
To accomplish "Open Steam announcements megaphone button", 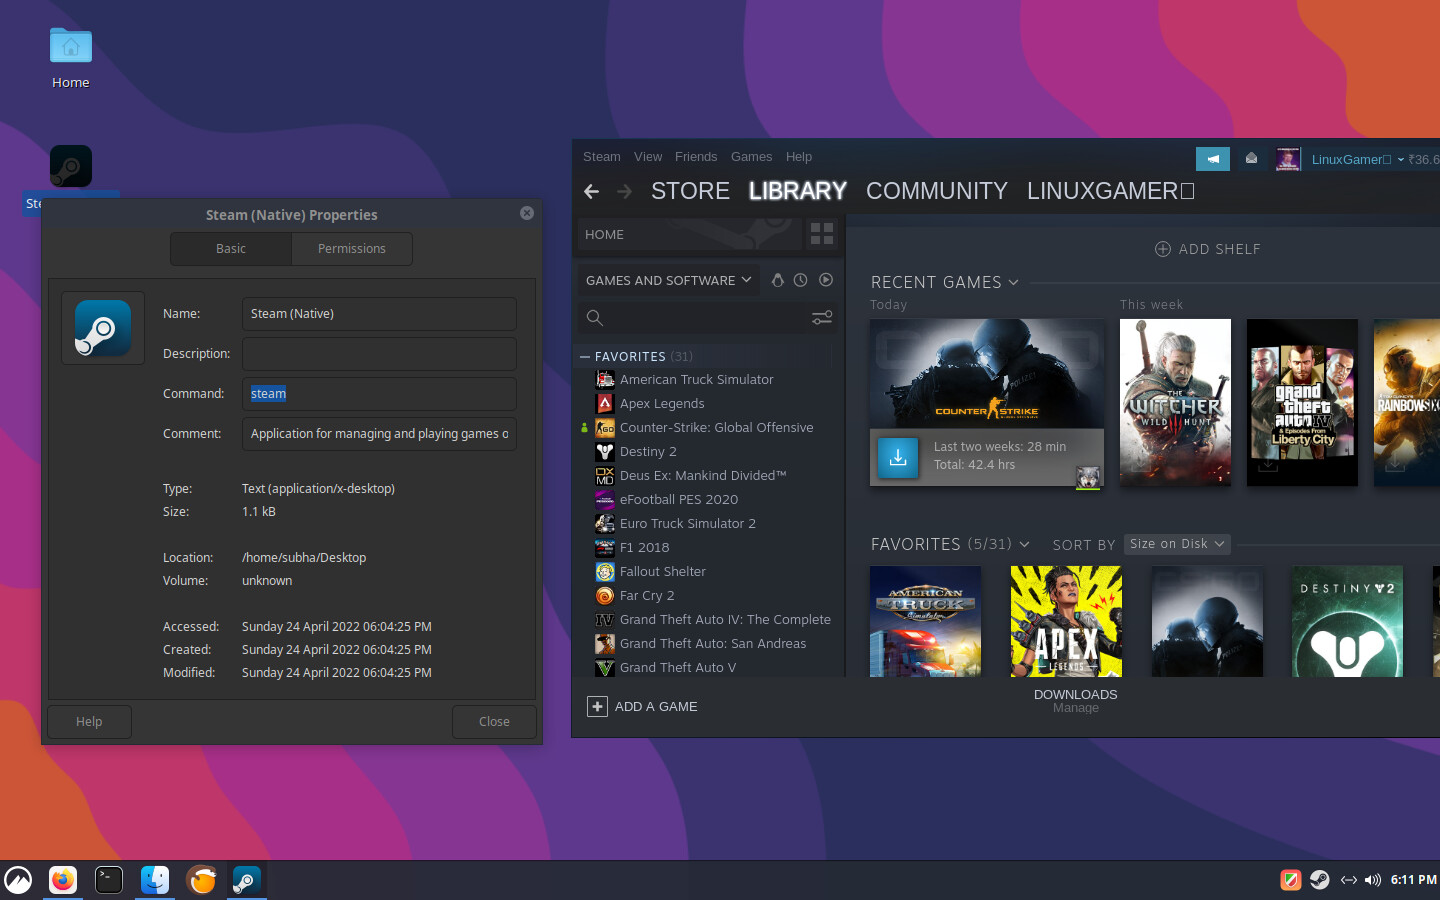I will [x=1213, y=159].
